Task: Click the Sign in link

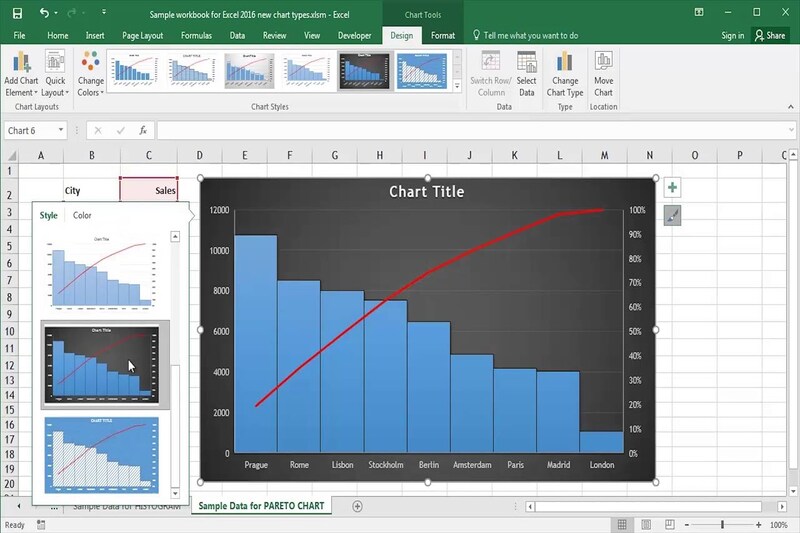Action: tap(732, 35)
